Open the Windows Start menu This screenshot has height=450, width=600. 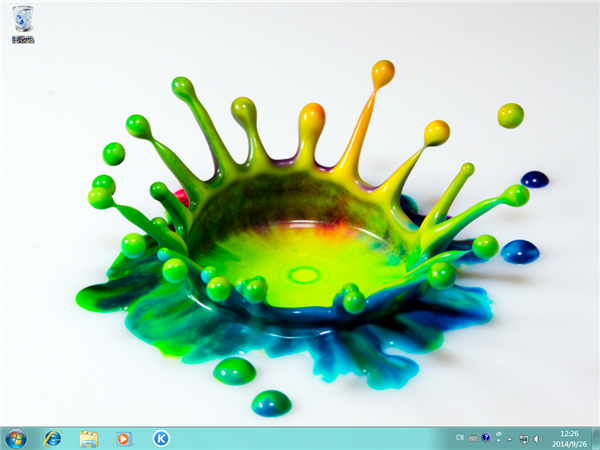click(x=16, y=438)
